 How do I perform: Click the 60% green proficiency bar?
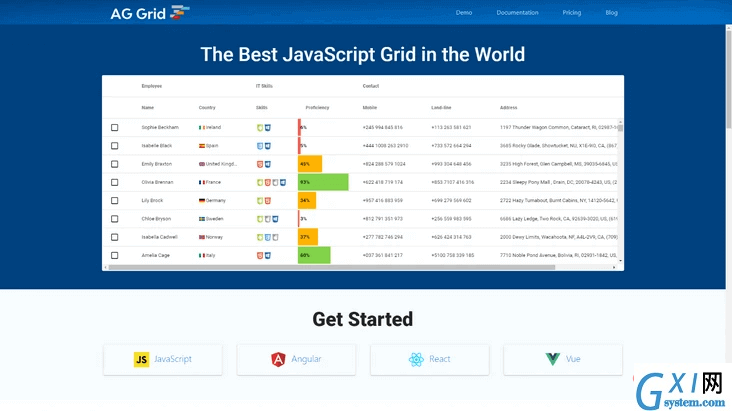pyautogui.click(x=314, y=255)
